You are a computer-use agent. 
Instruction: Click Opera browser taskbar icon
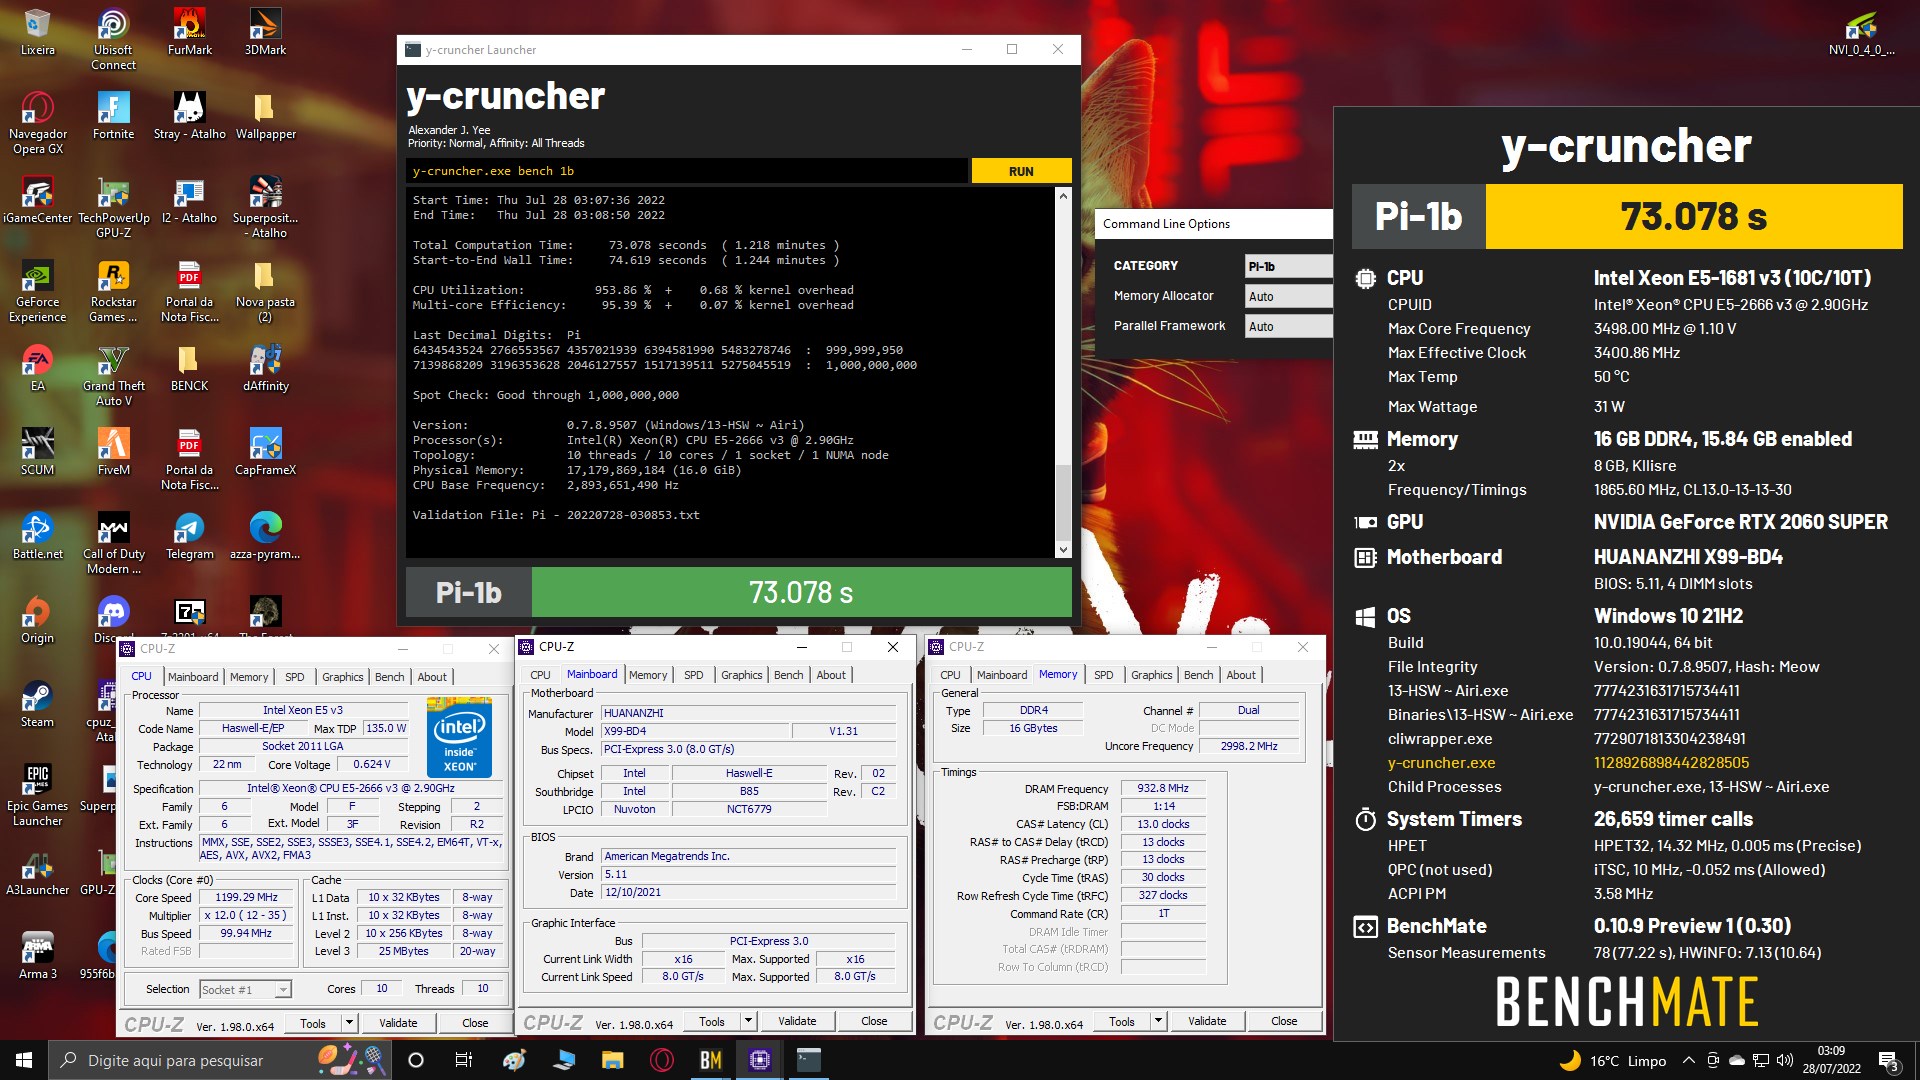coord(661,1060)
